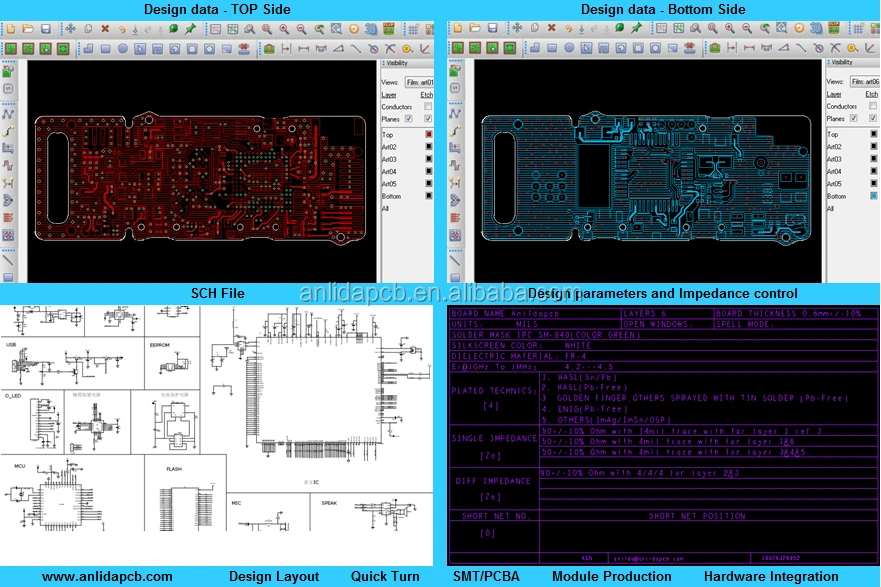This screenshot has height=587, width=881.
Task: Open the 3D view toolbar icon
Action: [x=370, y=28]
